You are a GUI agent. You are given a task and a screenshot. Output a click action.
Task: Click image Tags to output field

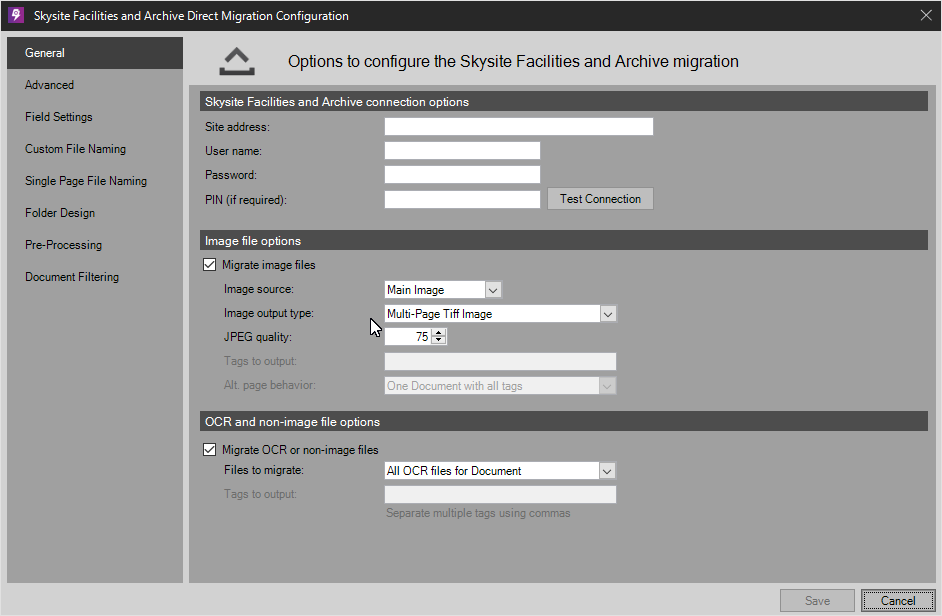tap(500, 361)
